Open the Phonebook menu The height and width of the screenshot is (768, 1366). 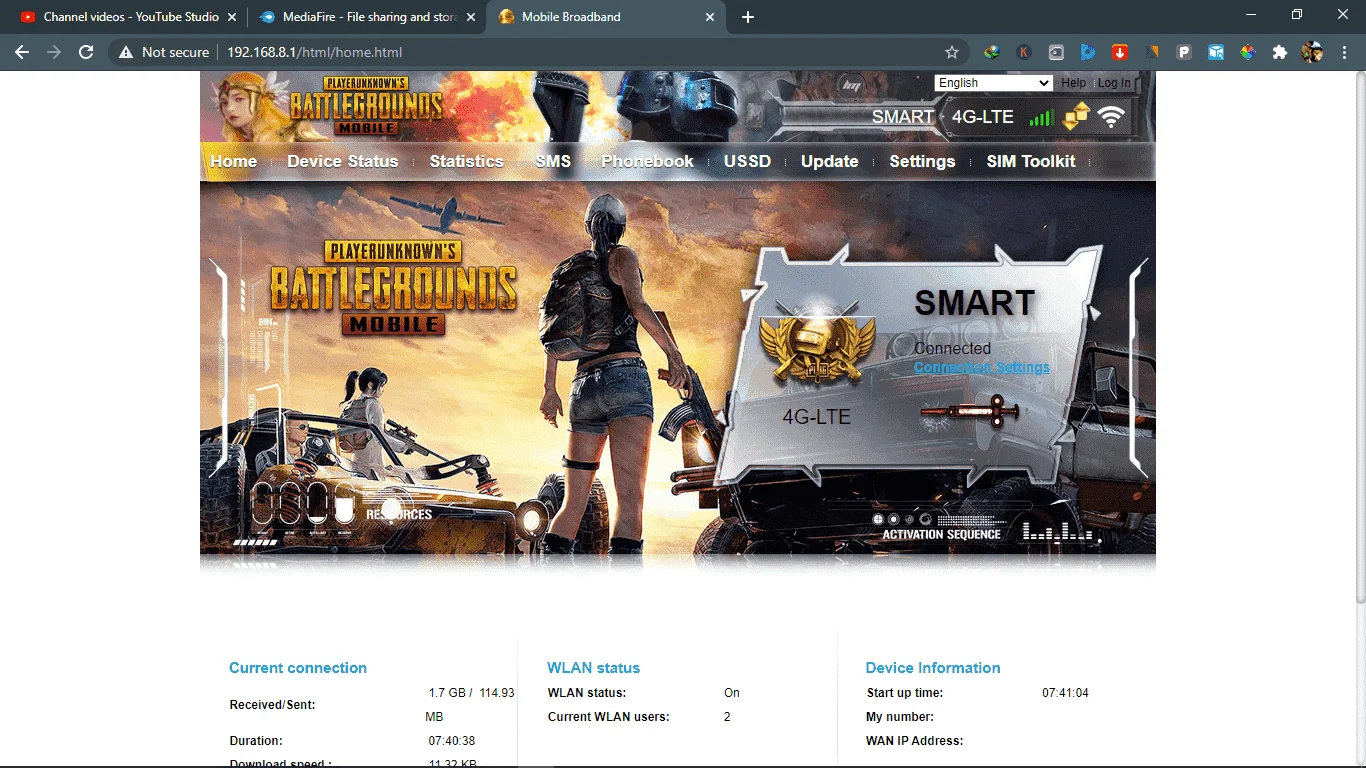[x=648, y=161]
